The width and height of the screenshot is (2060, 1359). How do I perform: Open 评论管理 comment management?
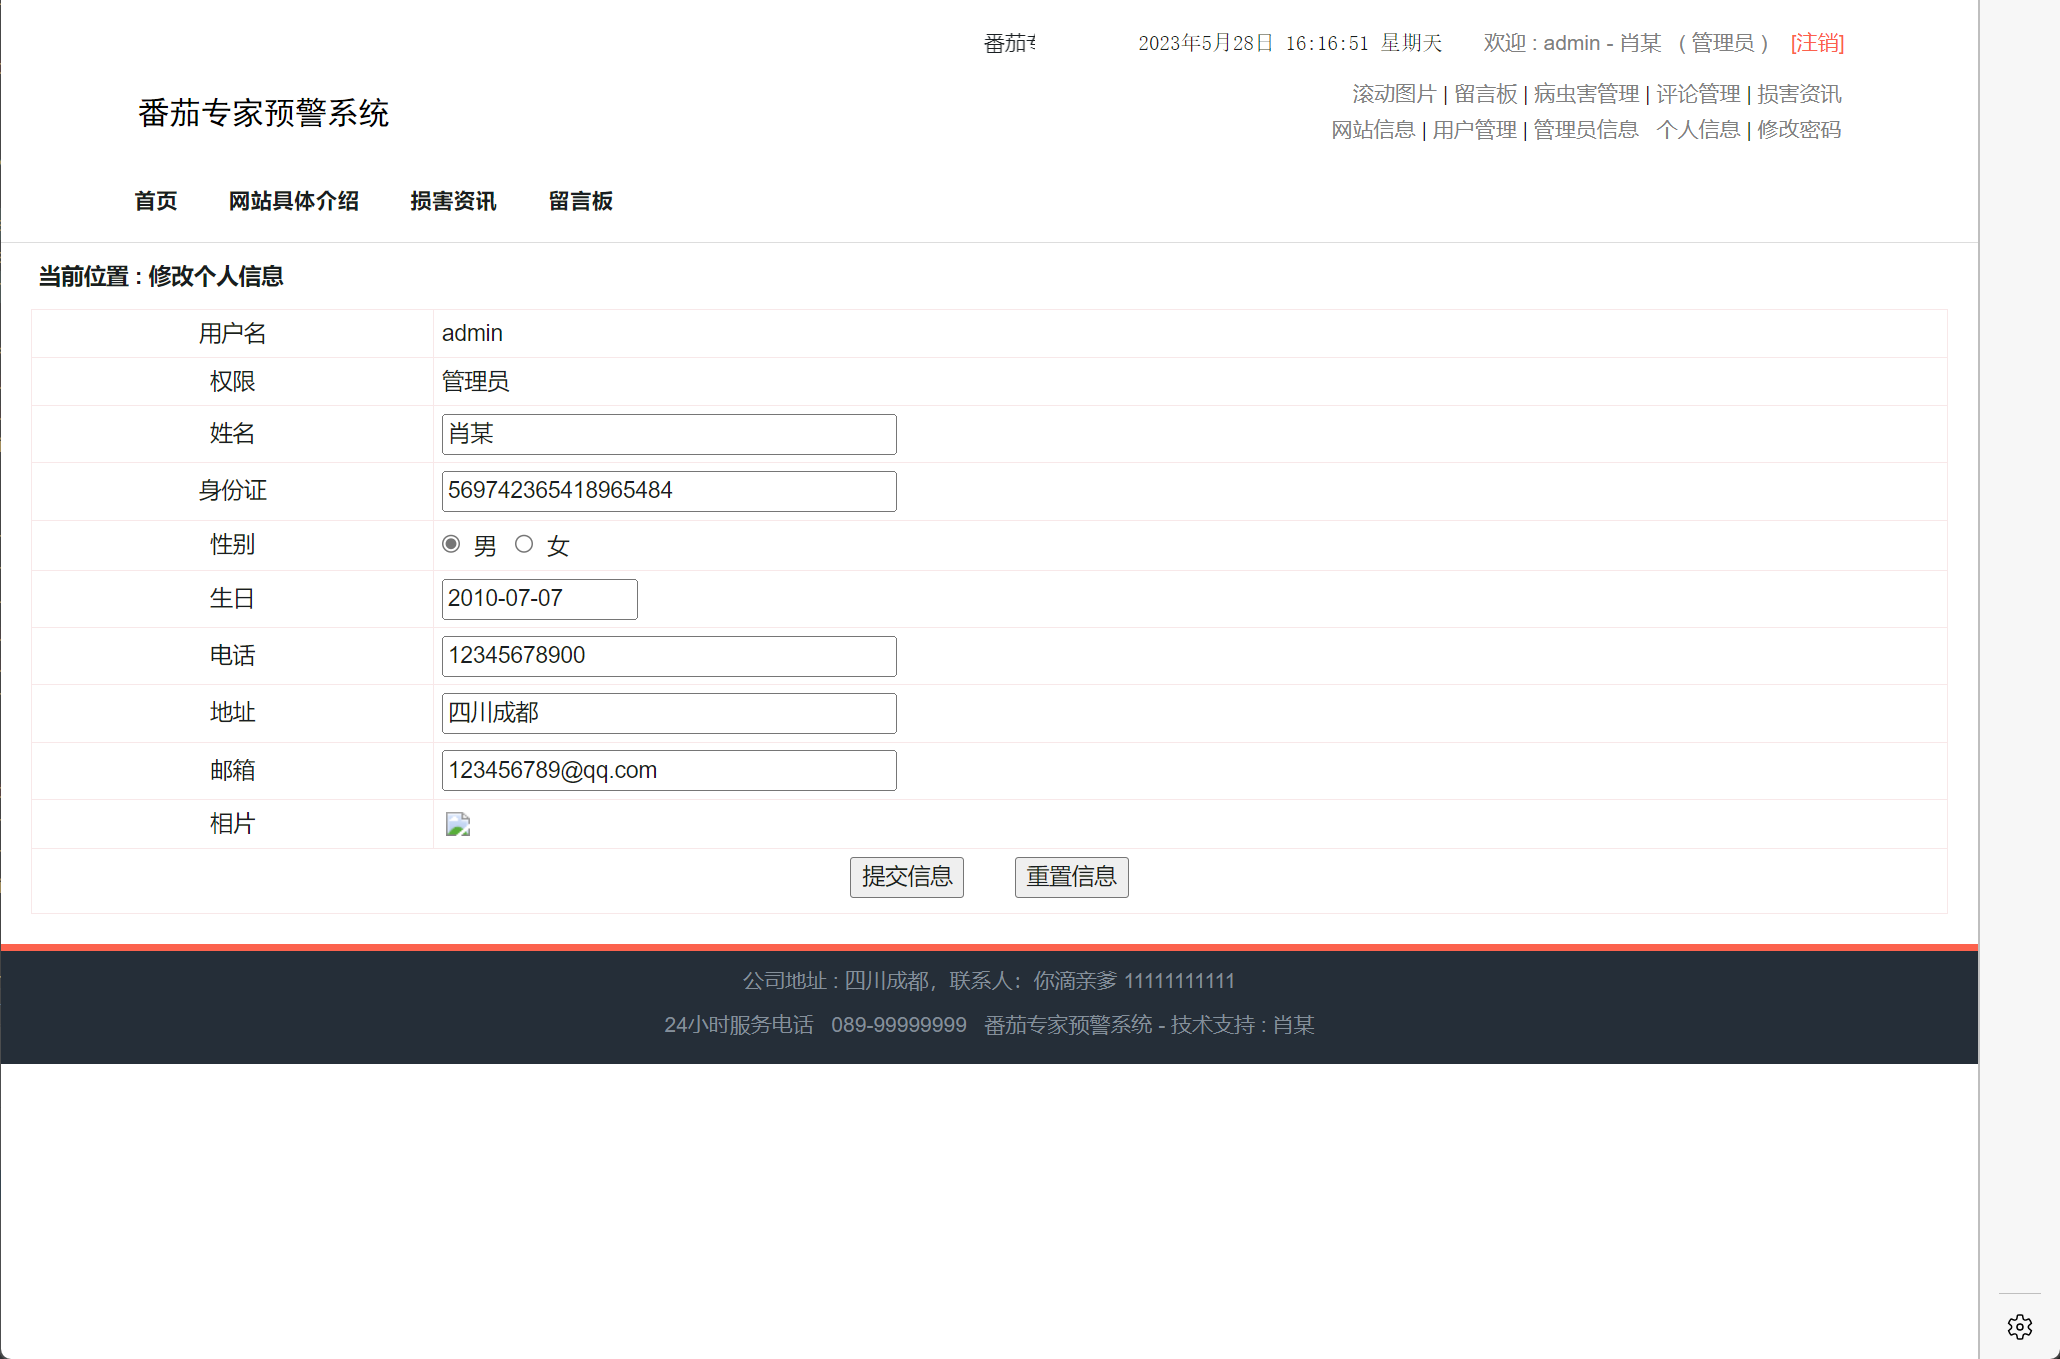[1698, 93]
